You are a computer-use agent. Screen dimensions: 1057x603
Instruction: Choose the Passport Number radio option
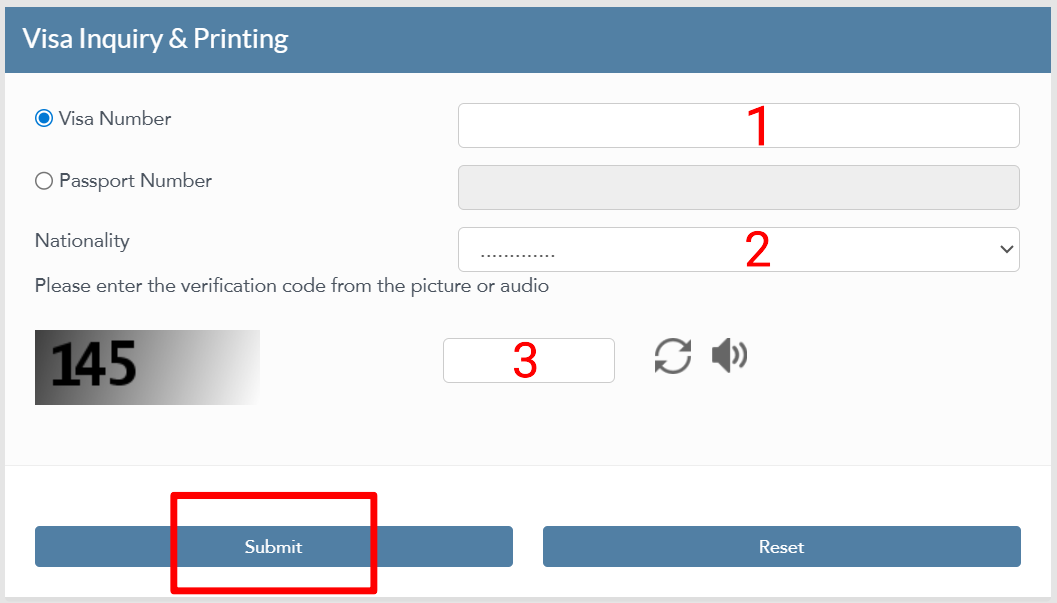point(43,181)
